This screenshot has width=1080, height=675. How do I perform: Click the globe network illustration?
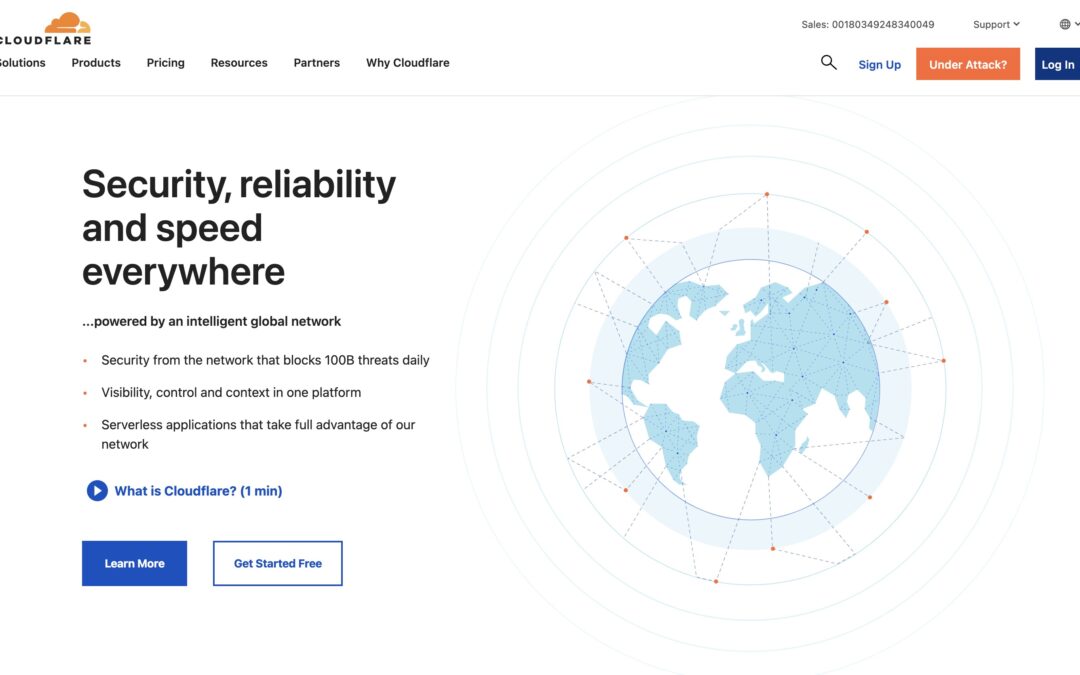click(x=751, y=389)
